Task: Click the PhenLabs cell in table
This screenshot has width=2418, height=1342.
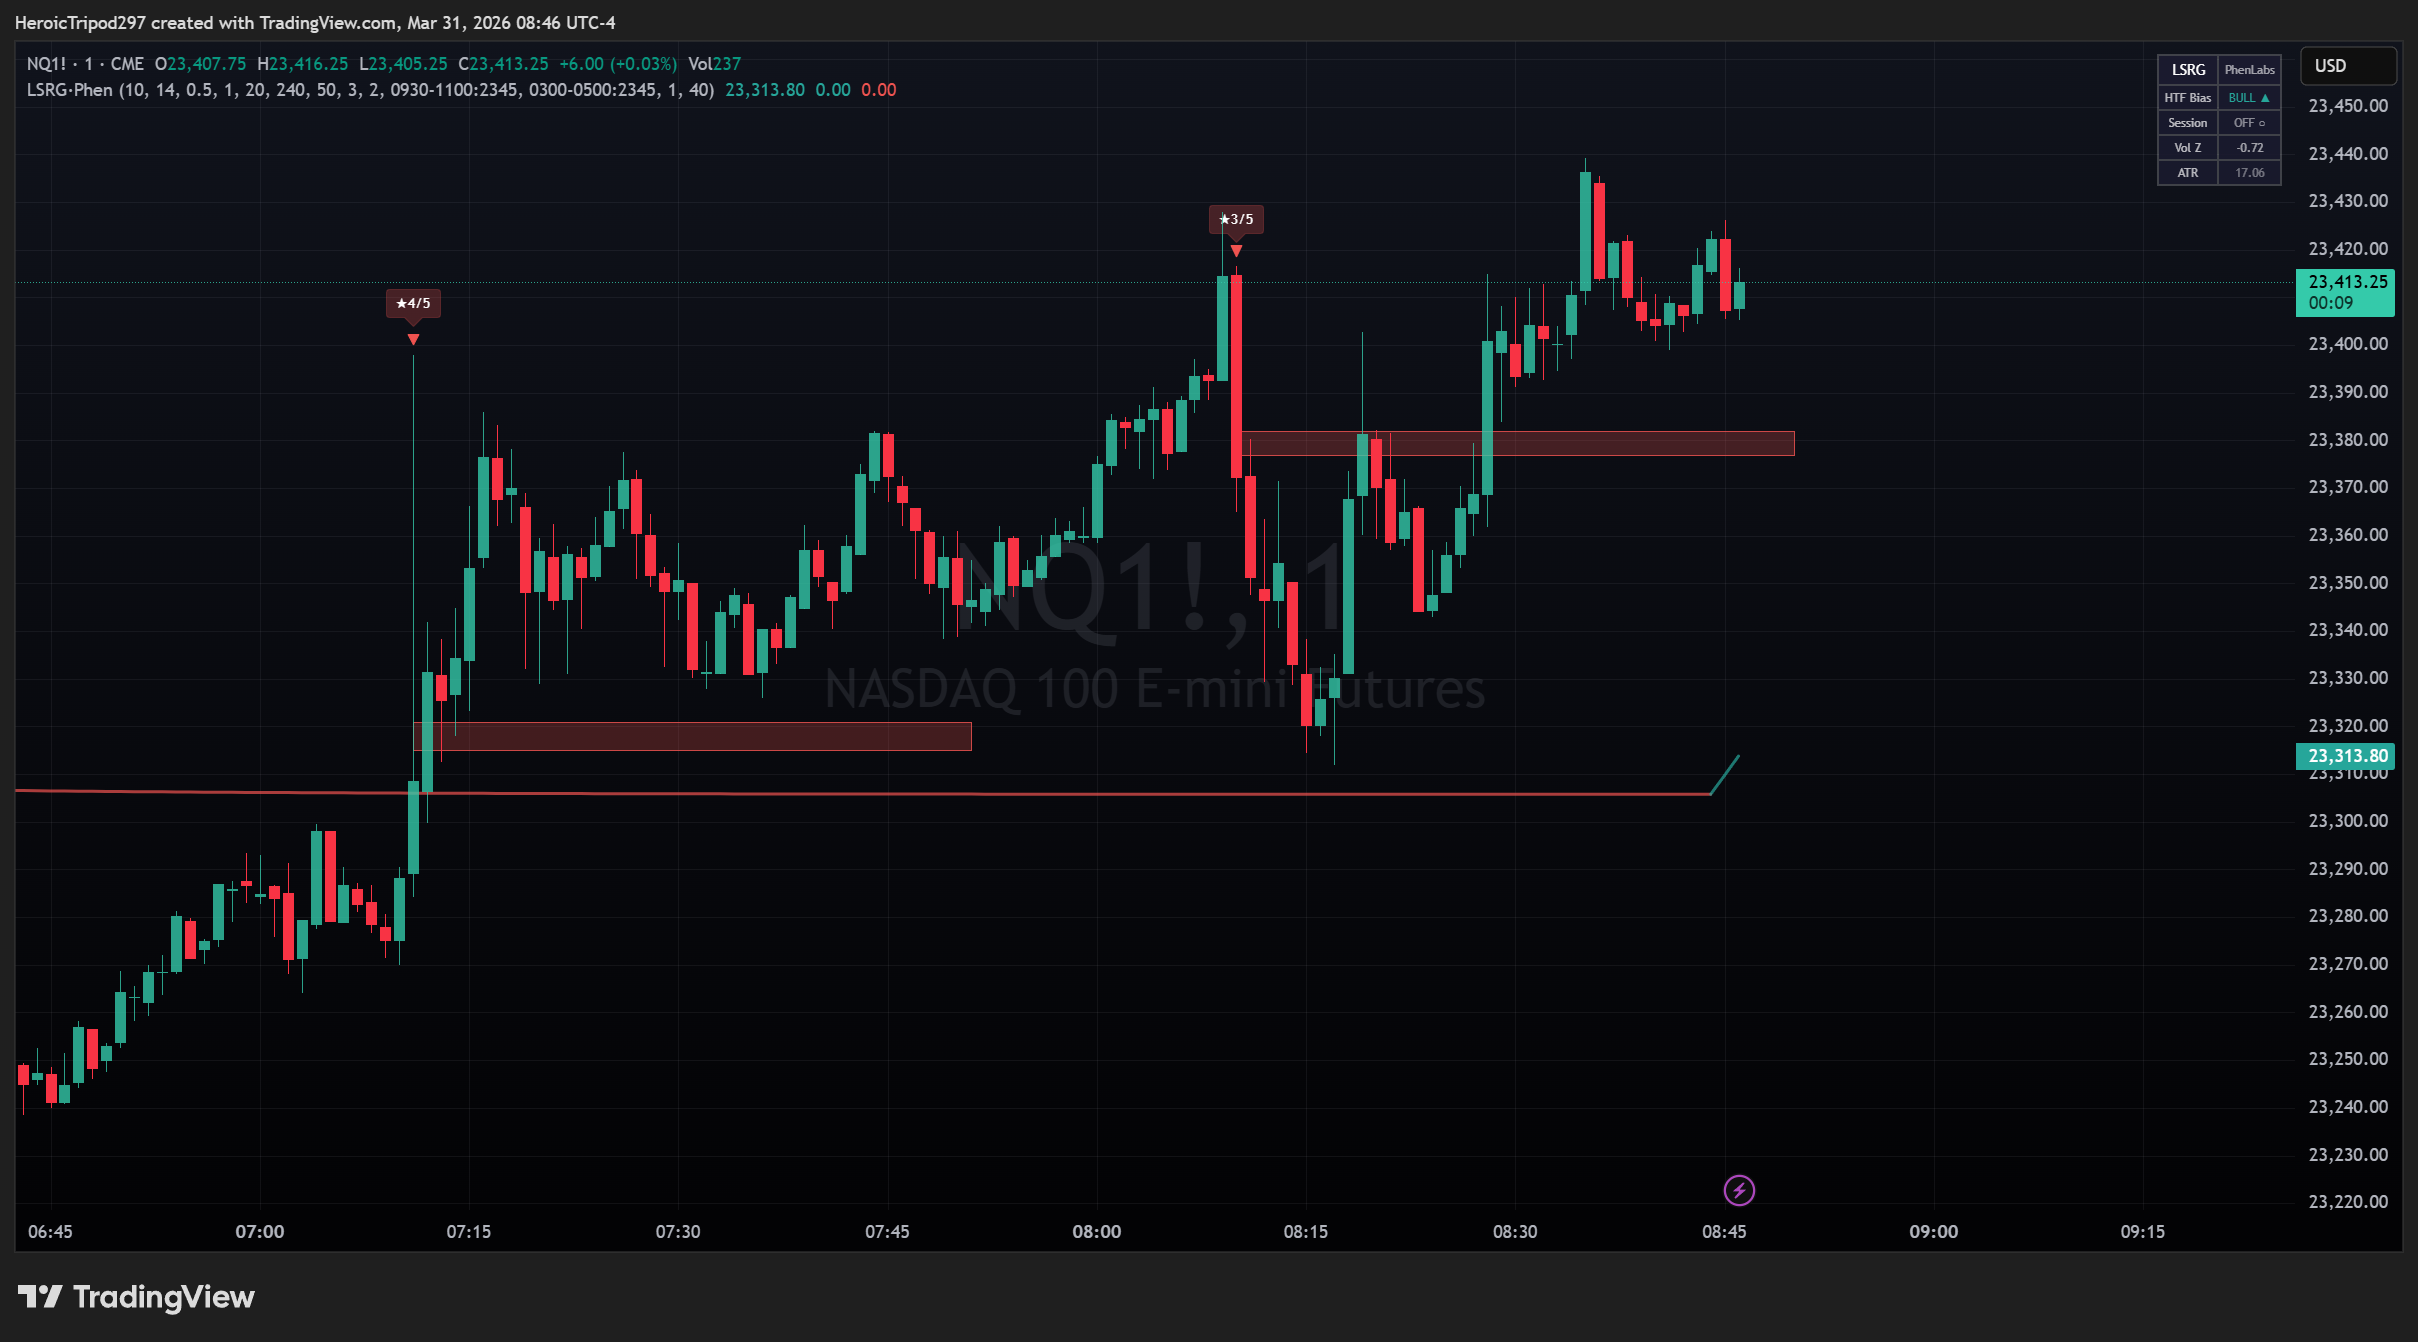Action: point(2249,70)
